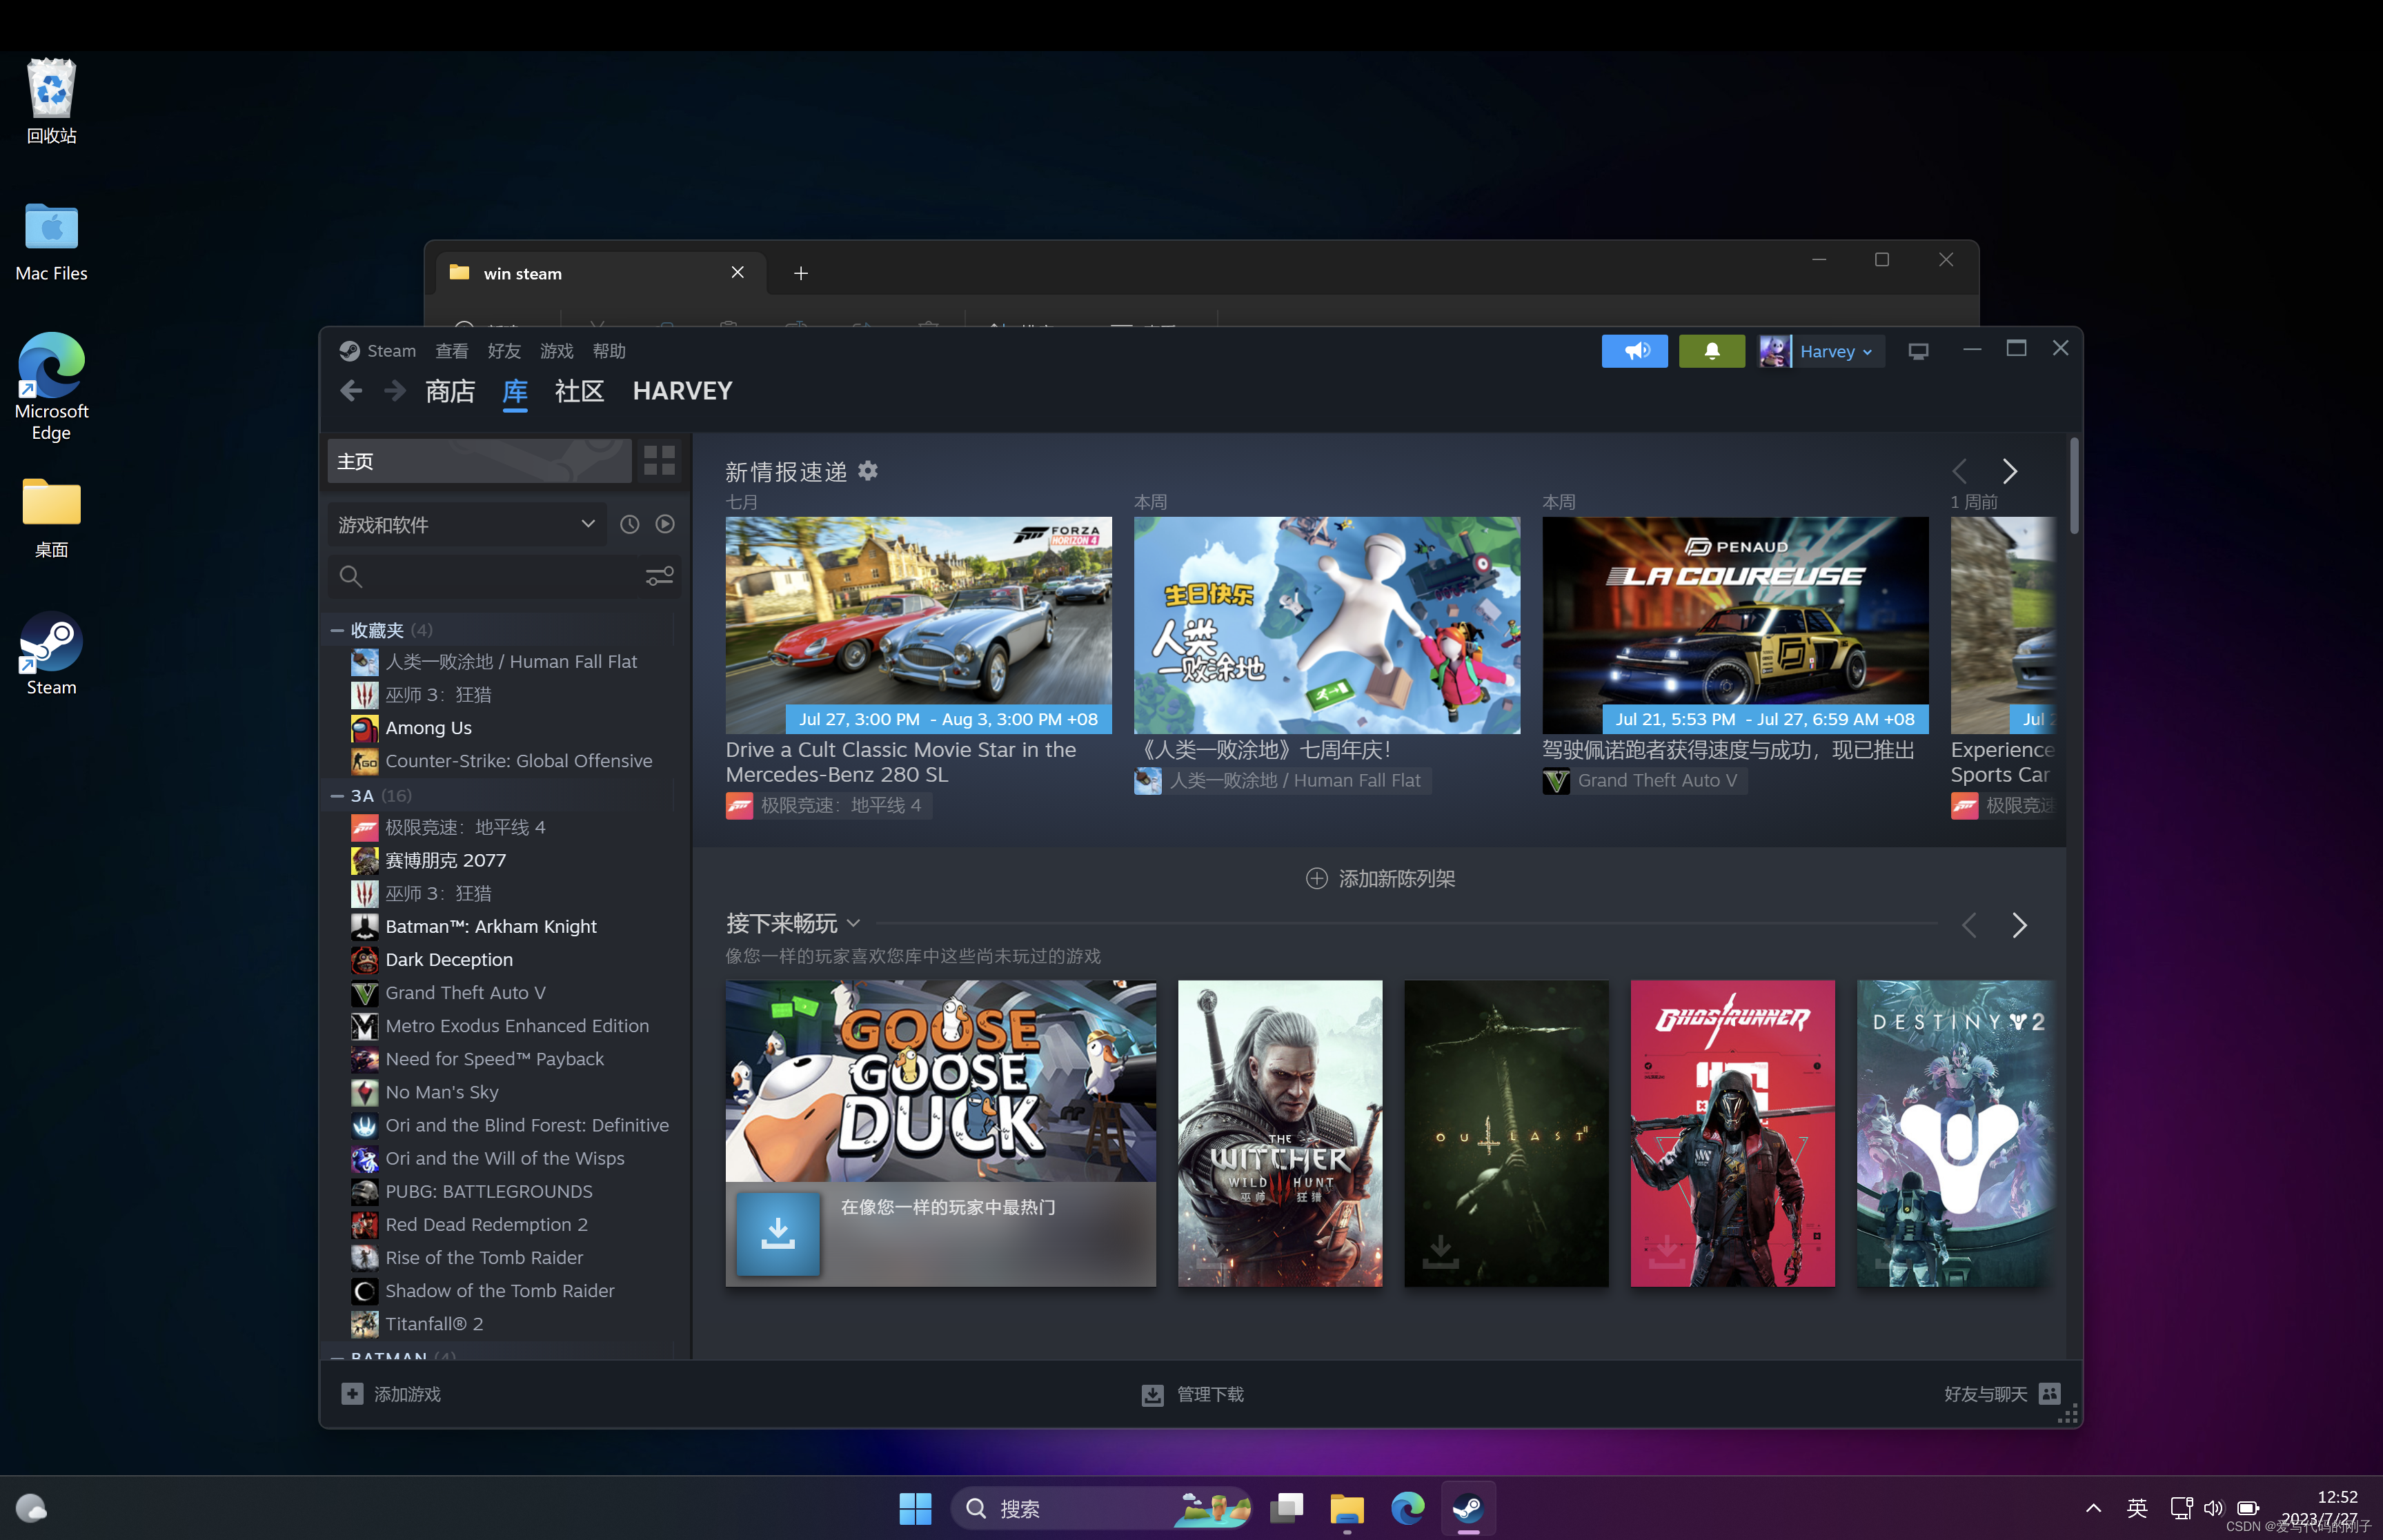Open File Explorer from the taskbar
The width and height of the screenshot is (2383, 1540).
click(1346, 1508)
